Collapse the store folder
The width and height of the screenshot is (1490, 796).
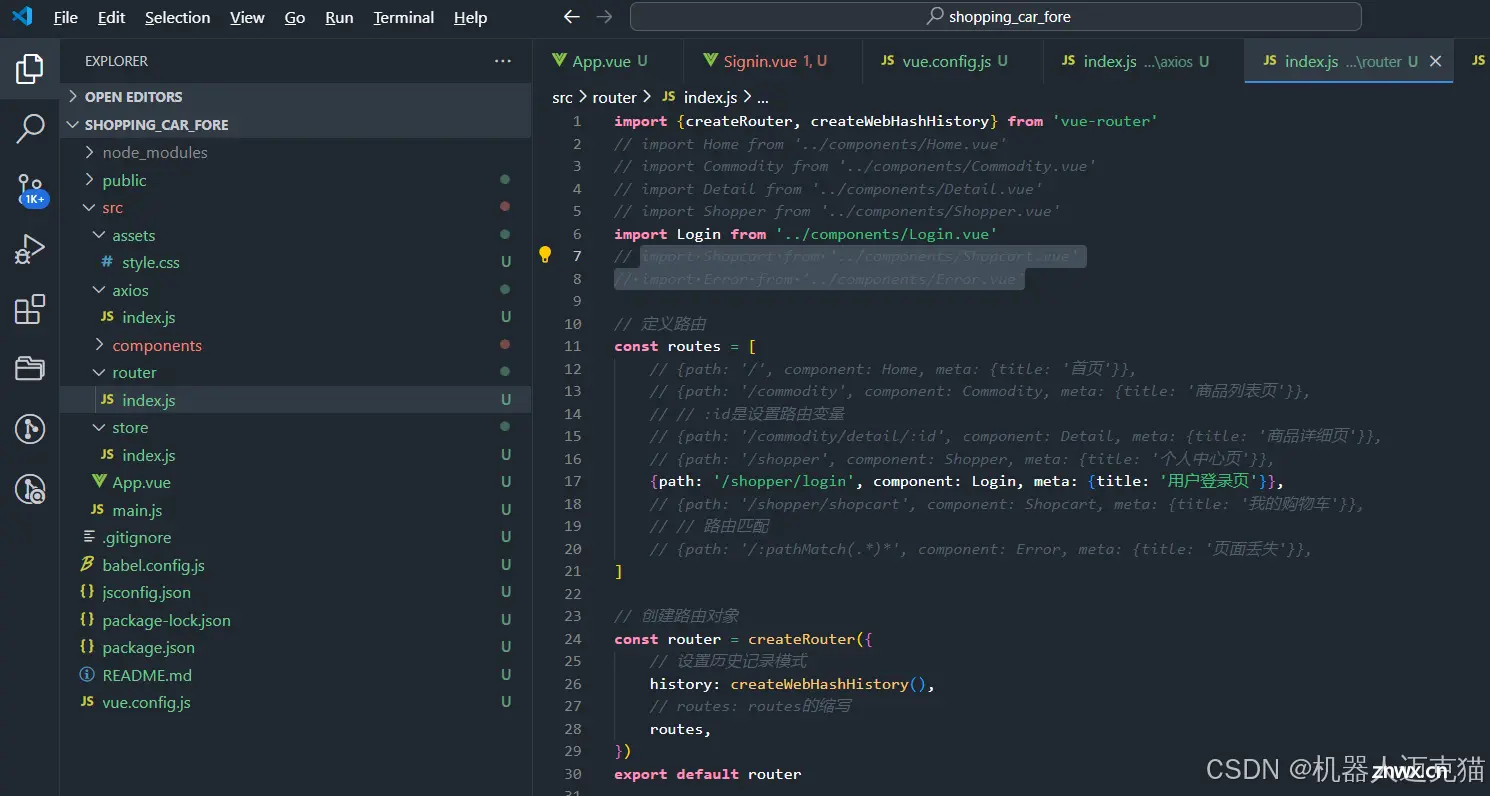(x=296, y=427)
